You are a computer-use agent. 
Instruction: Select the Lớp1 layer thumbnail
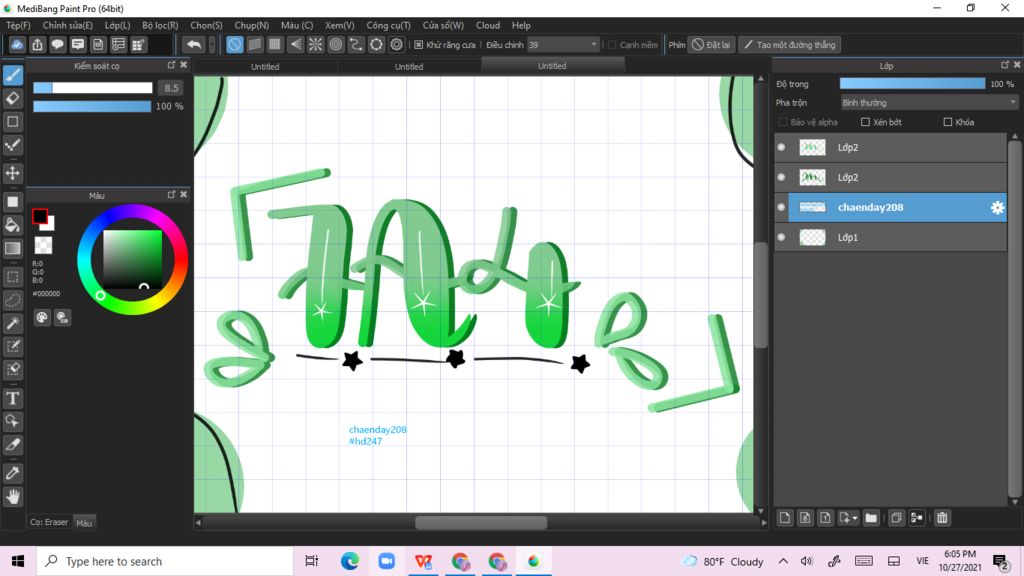[812, 238]
